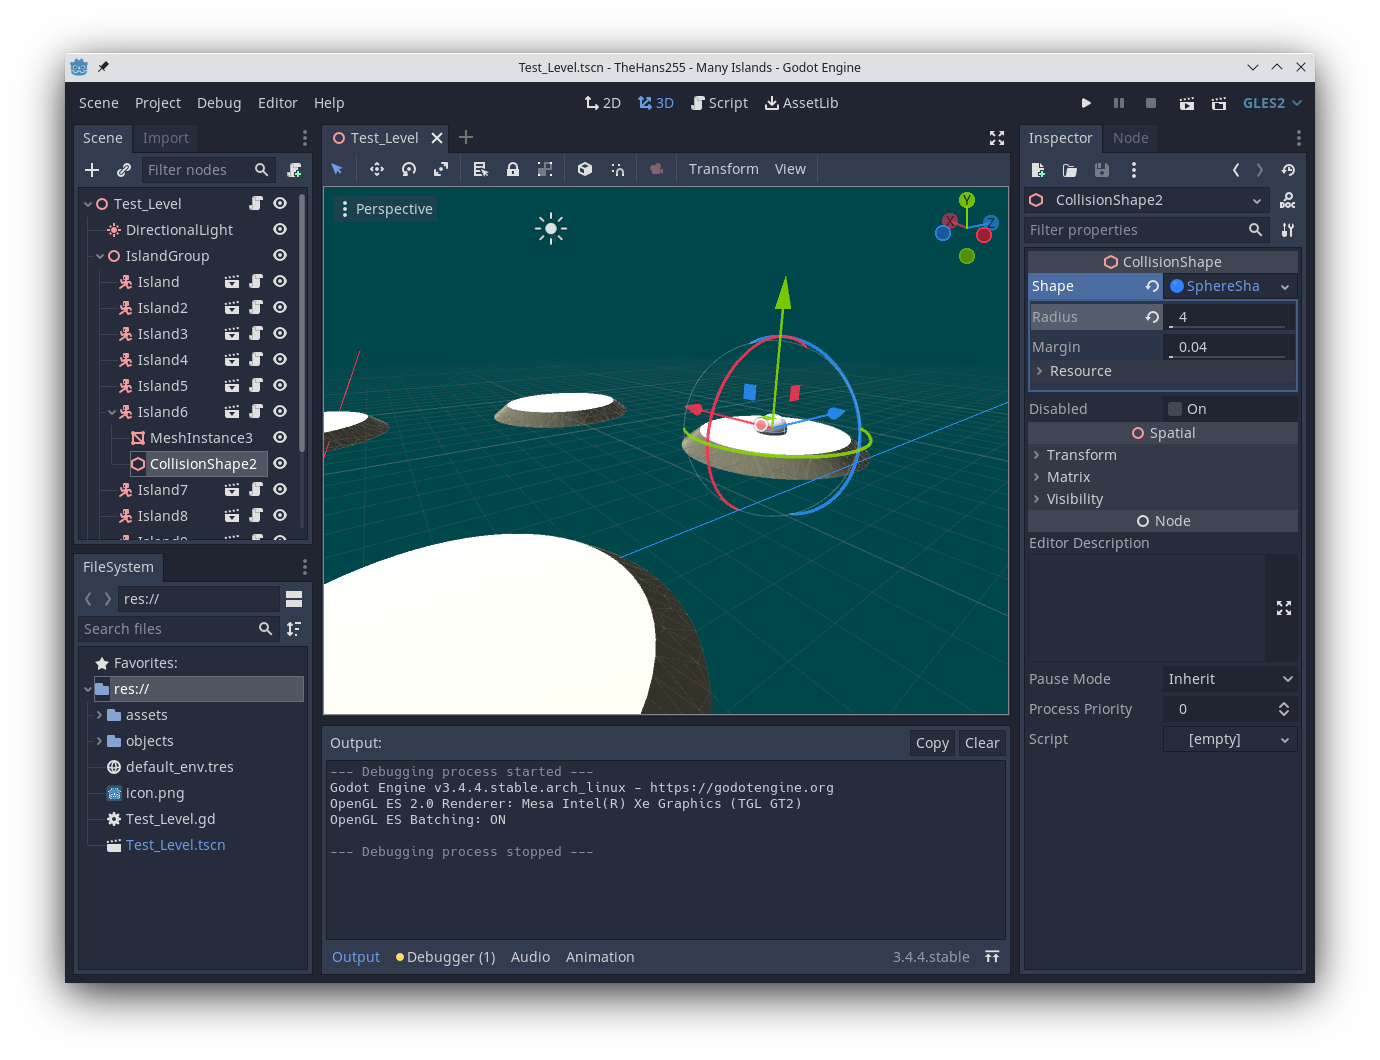Viewport: 1380px width, 1060px height.
Task: Add a new node with plus icon
Action: click(92, 170)
